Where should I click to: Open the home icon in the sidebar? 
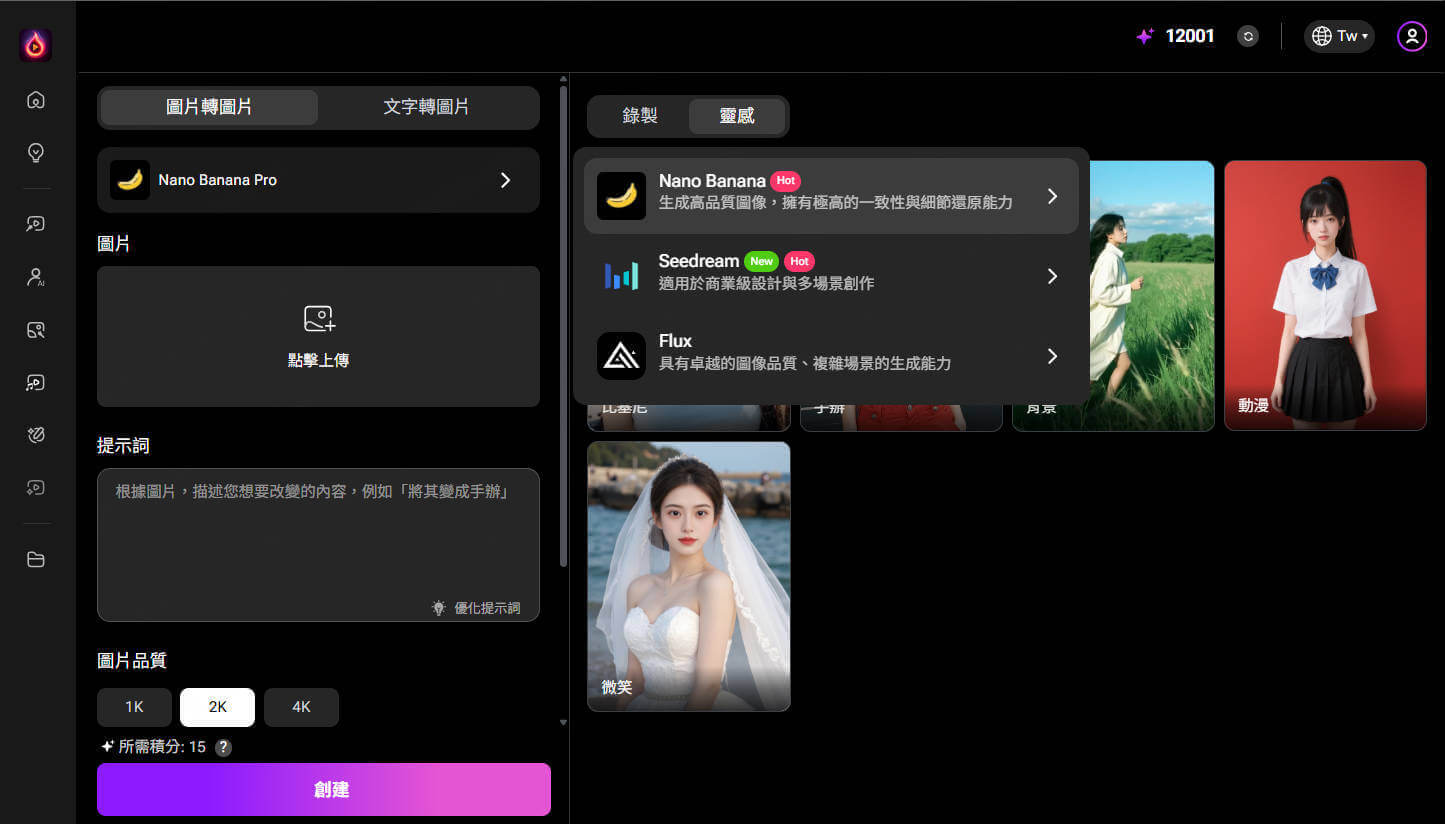tap(36, 100)
